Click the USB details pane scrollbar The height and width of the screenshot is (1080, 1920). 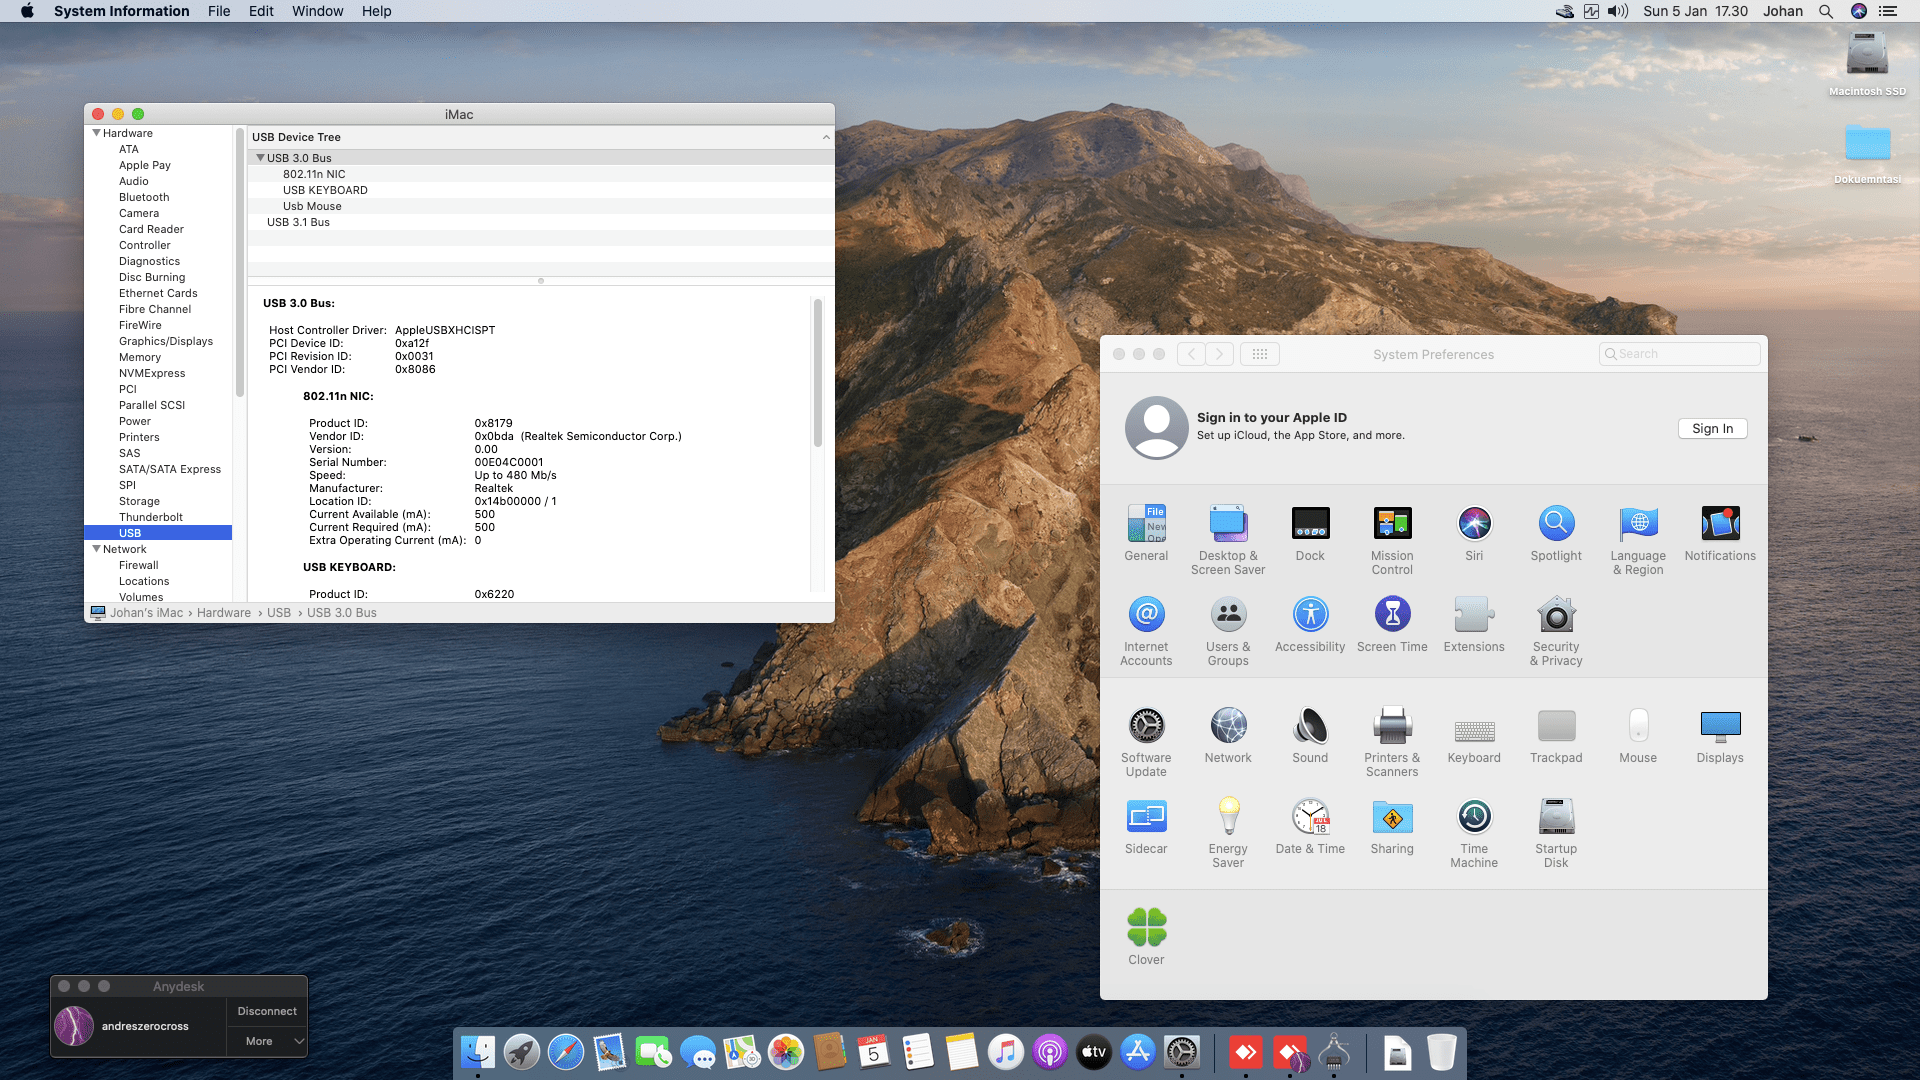pos(818,372)
